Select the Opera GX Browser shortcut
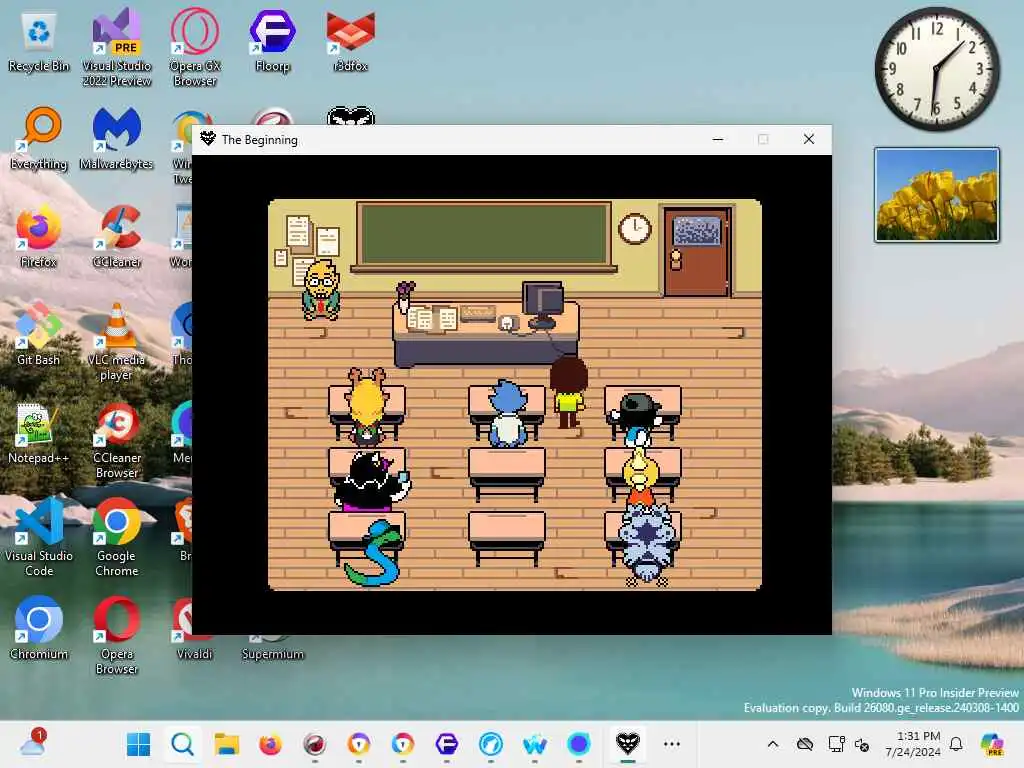This screenshot has width=1024, height=768. [195, 47]
